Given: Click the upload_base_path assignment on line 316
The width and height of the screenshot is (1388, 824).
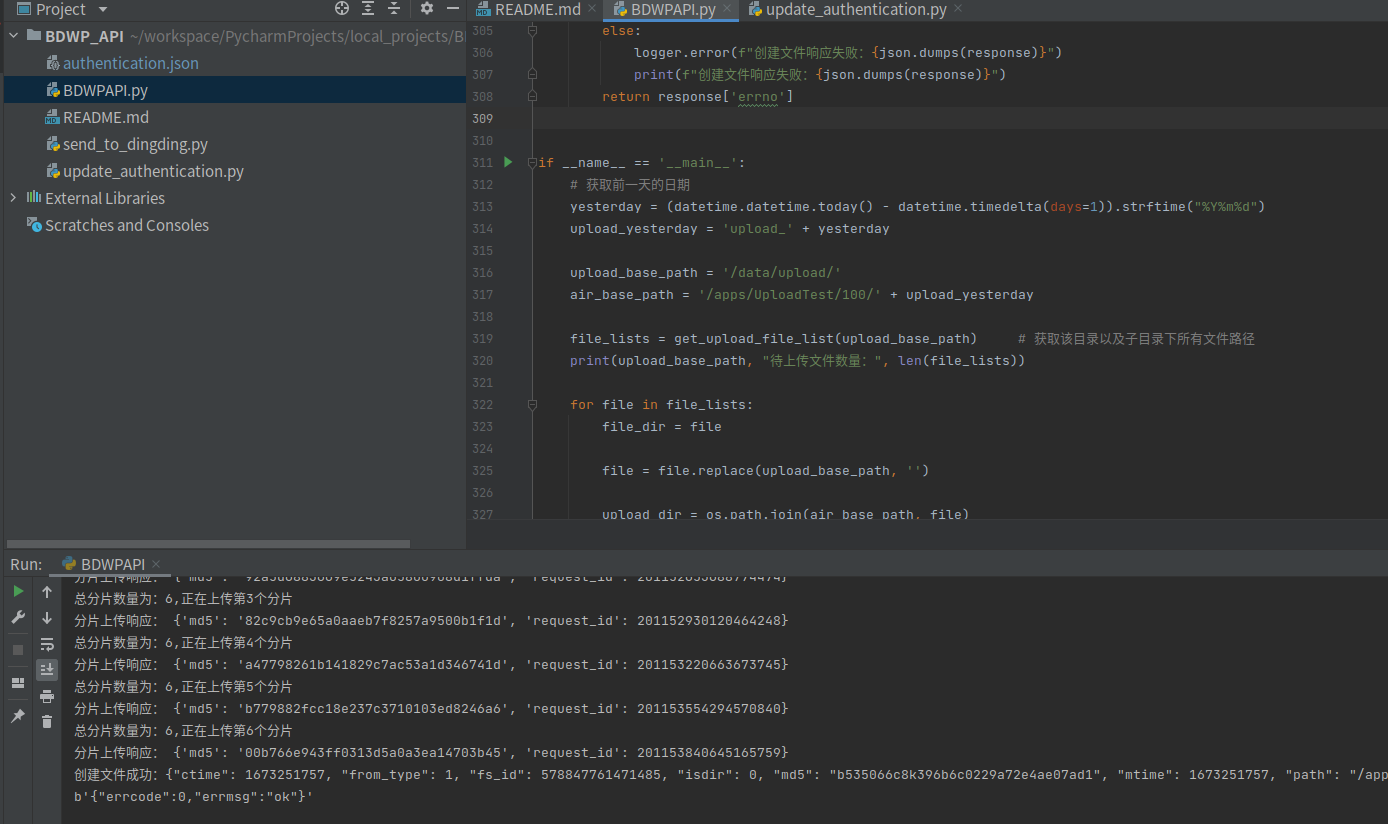Looking at the screenshot, I should tap(705, 272).
